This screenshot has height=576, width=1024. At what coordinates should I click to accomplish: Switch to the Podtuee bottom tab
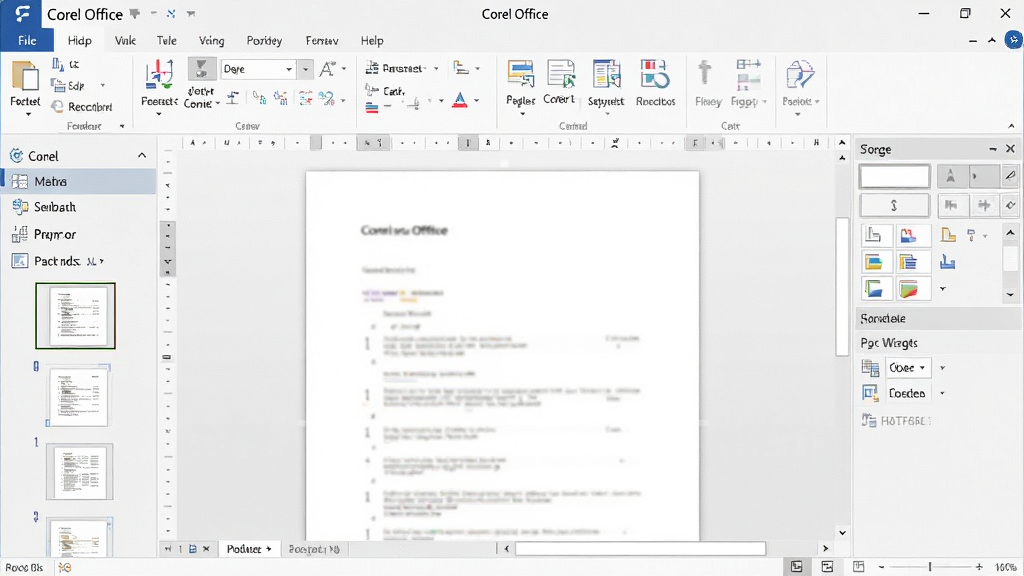249,549
